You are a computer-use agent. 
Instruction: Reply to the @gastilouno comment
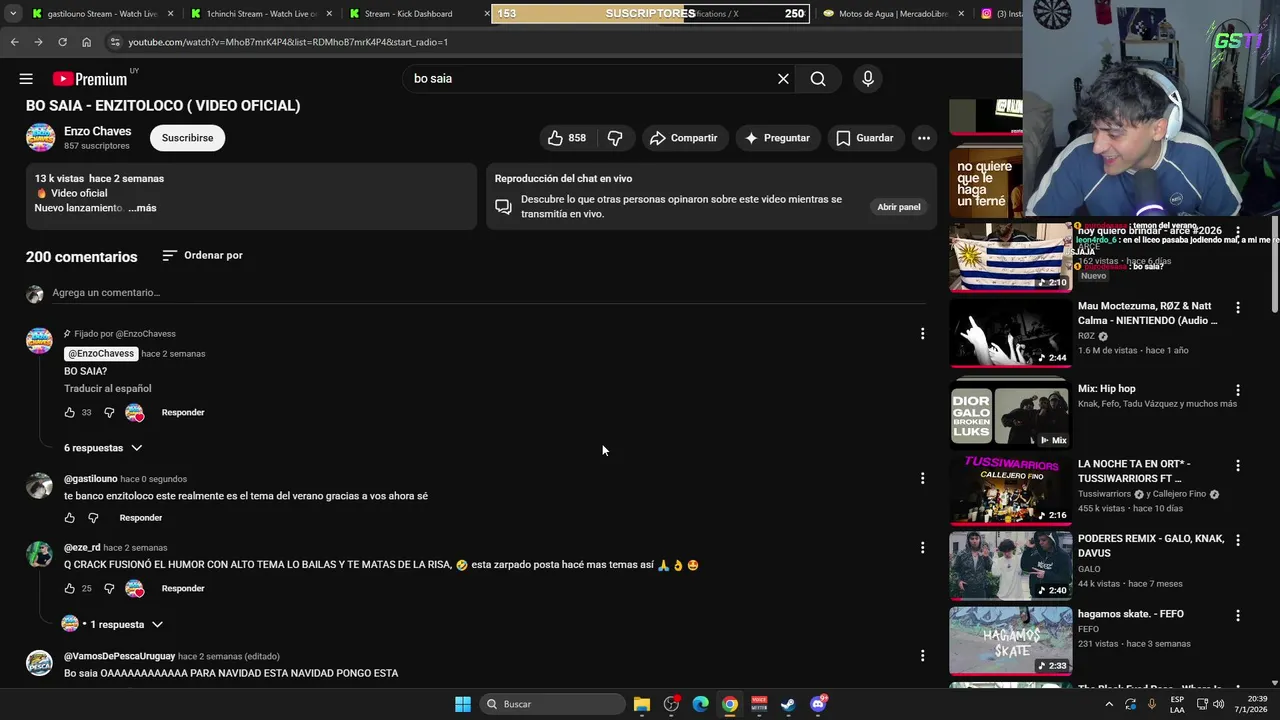141,518
